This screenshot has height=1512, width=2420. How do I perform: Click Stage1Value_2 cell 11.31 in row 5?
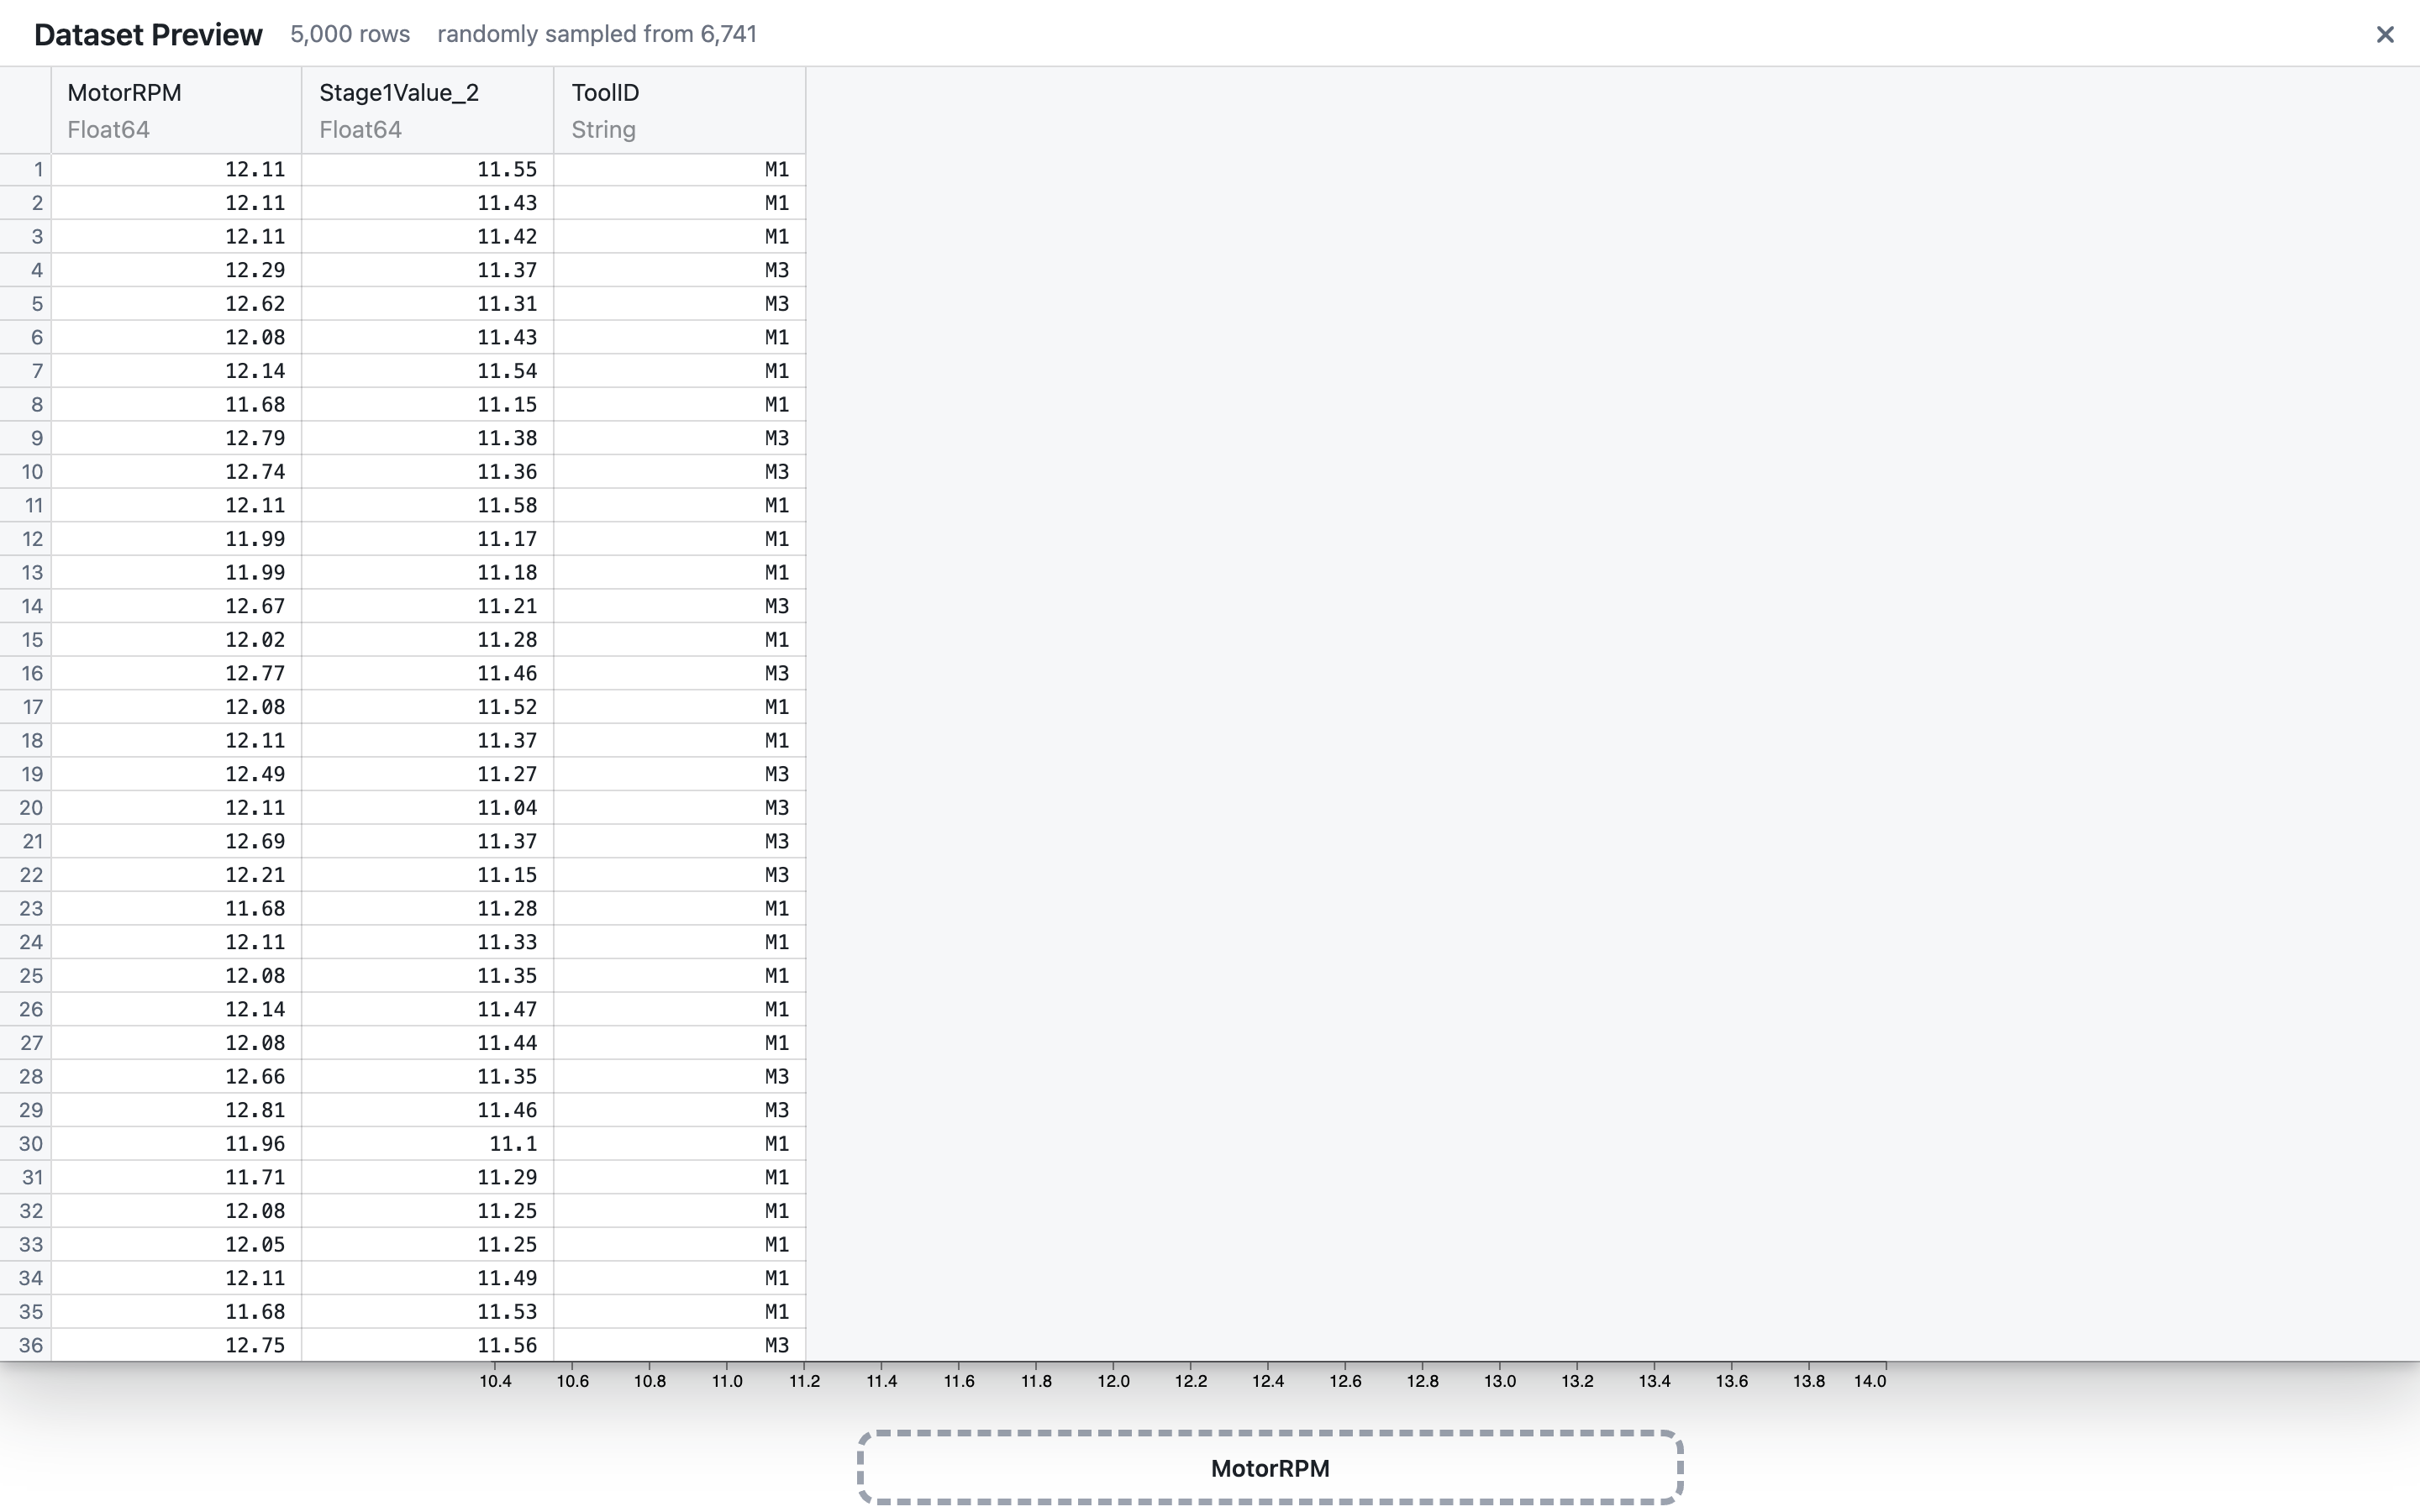click(506, 304)
